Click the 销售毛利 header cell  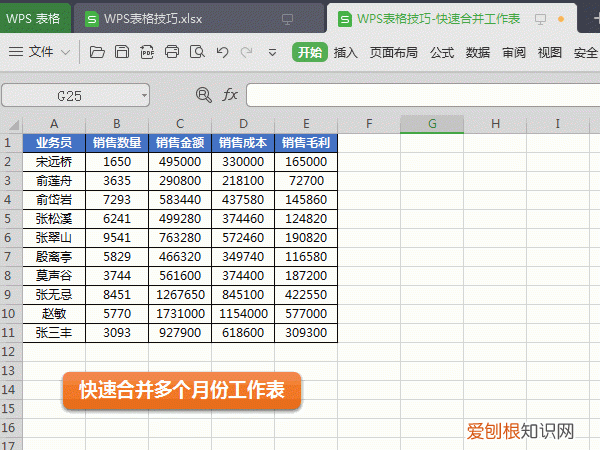coord(306,143)
